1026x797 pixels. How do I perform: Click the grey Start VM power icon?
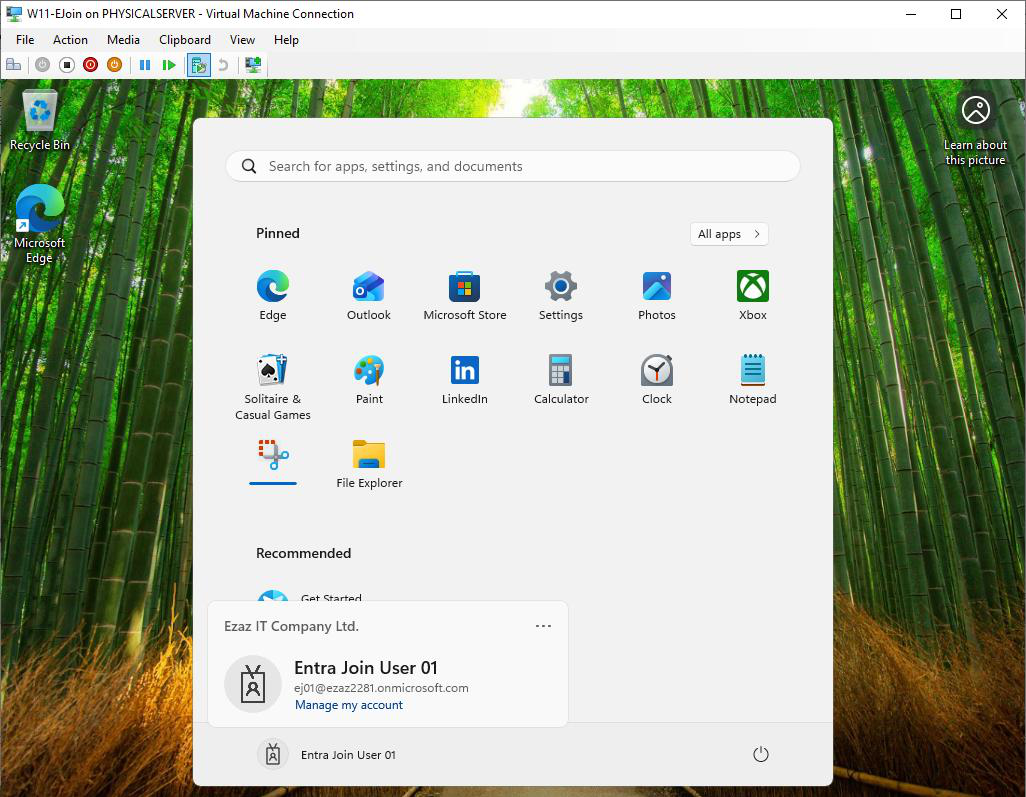43,65
